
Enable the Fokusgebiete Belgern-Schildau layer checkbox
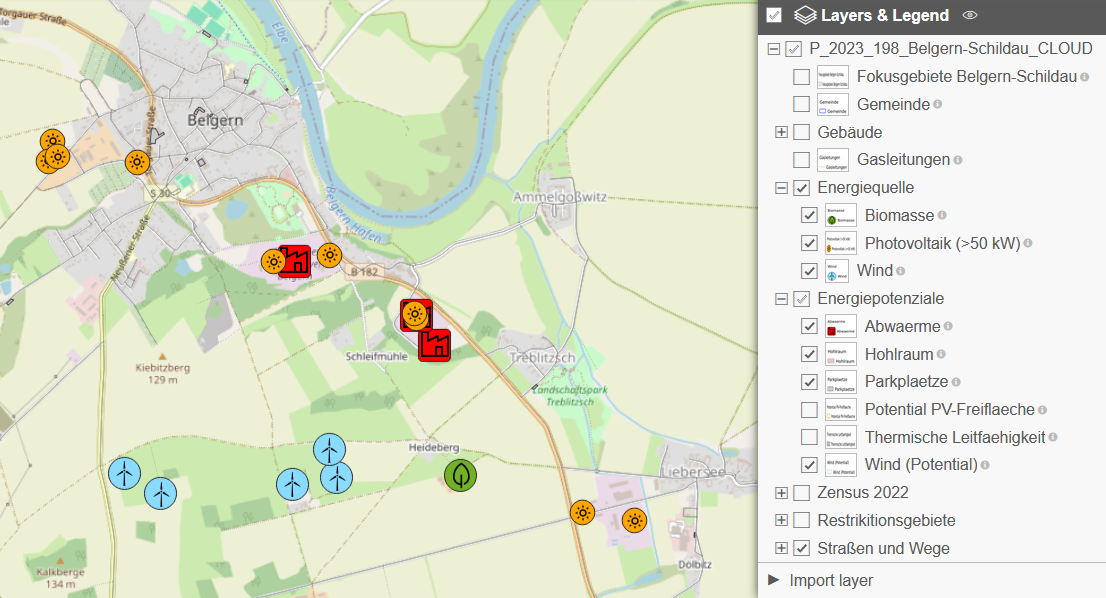tap(801, 77)
